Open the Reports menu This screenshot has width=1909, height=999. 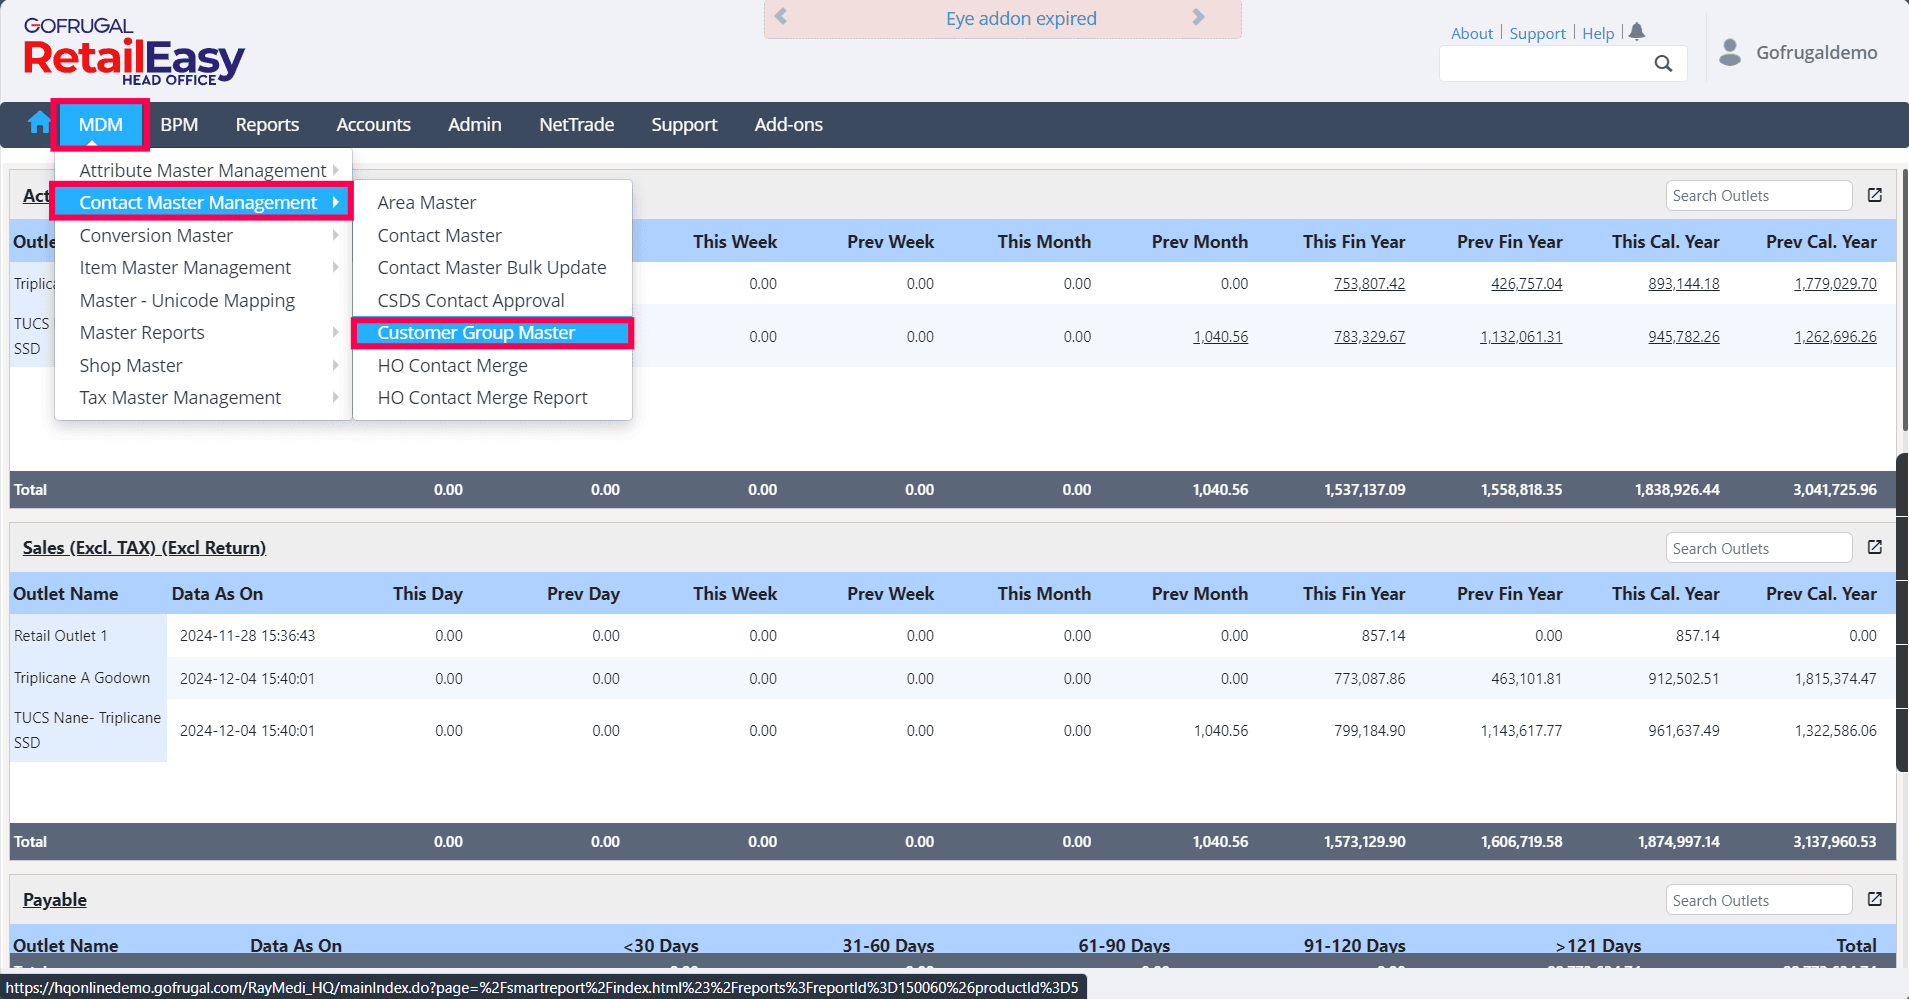click(x=267, y=125)
